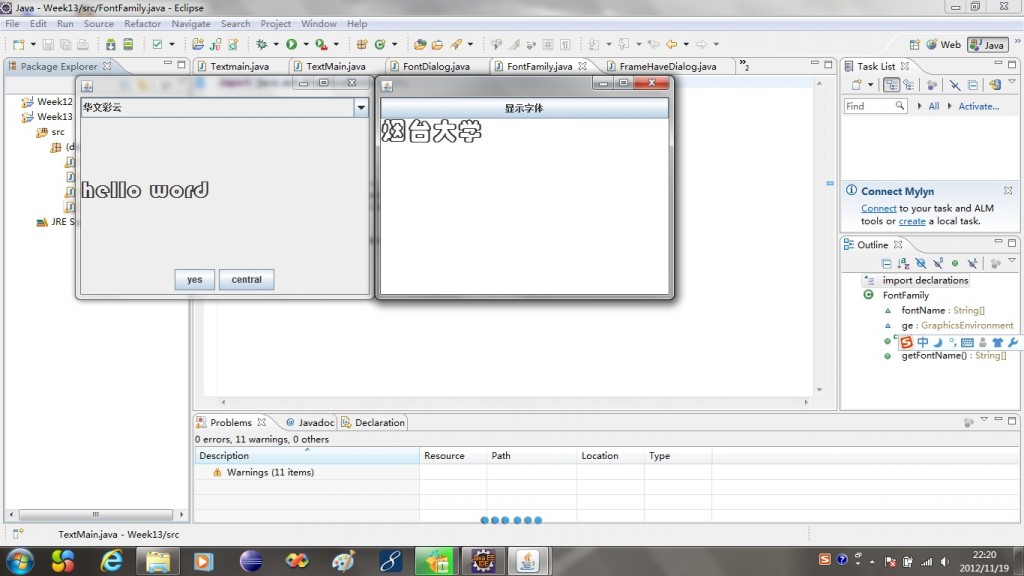This screenshot has width=1024, height=576.
Task: Toggle Categorized view in Task List
Action: pos(891,85)
